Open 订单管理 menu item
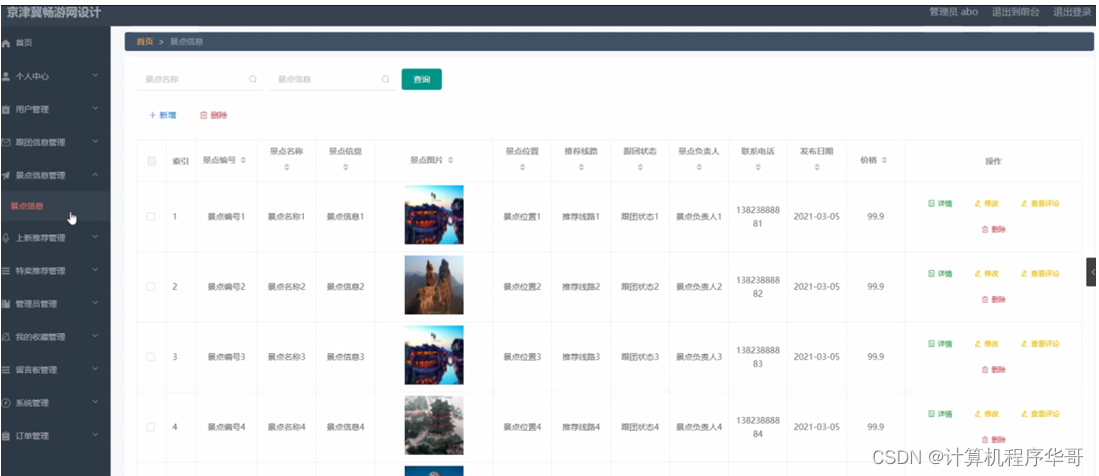1099x476 pixels. coord(55,435)
